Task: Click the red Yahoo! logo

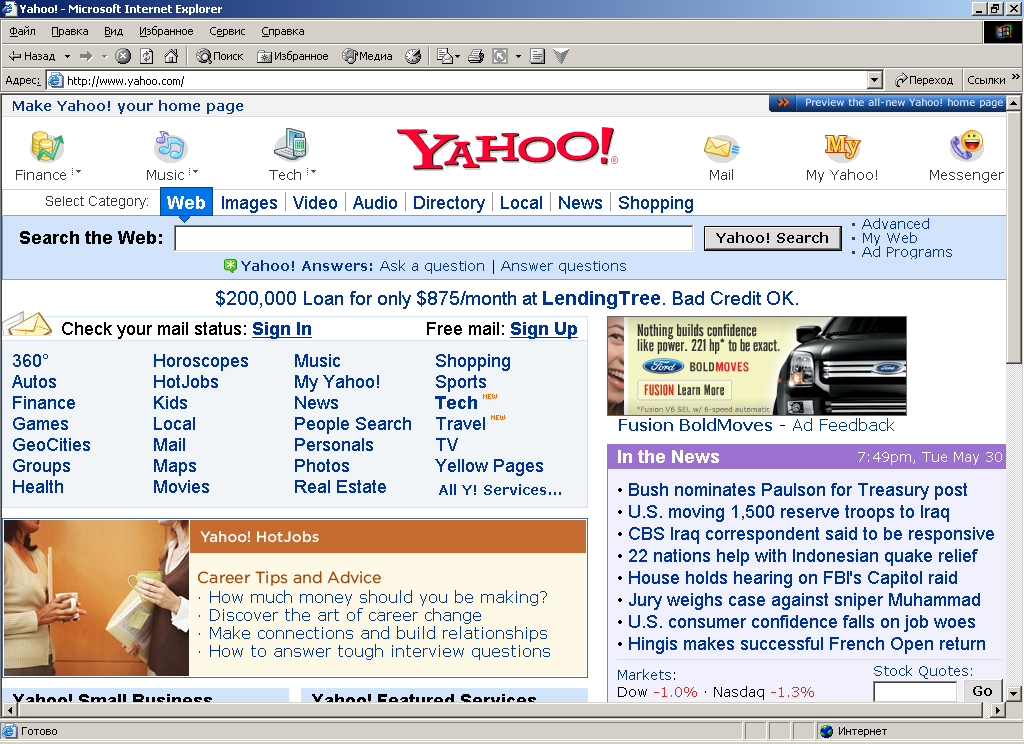Action: 507,148
